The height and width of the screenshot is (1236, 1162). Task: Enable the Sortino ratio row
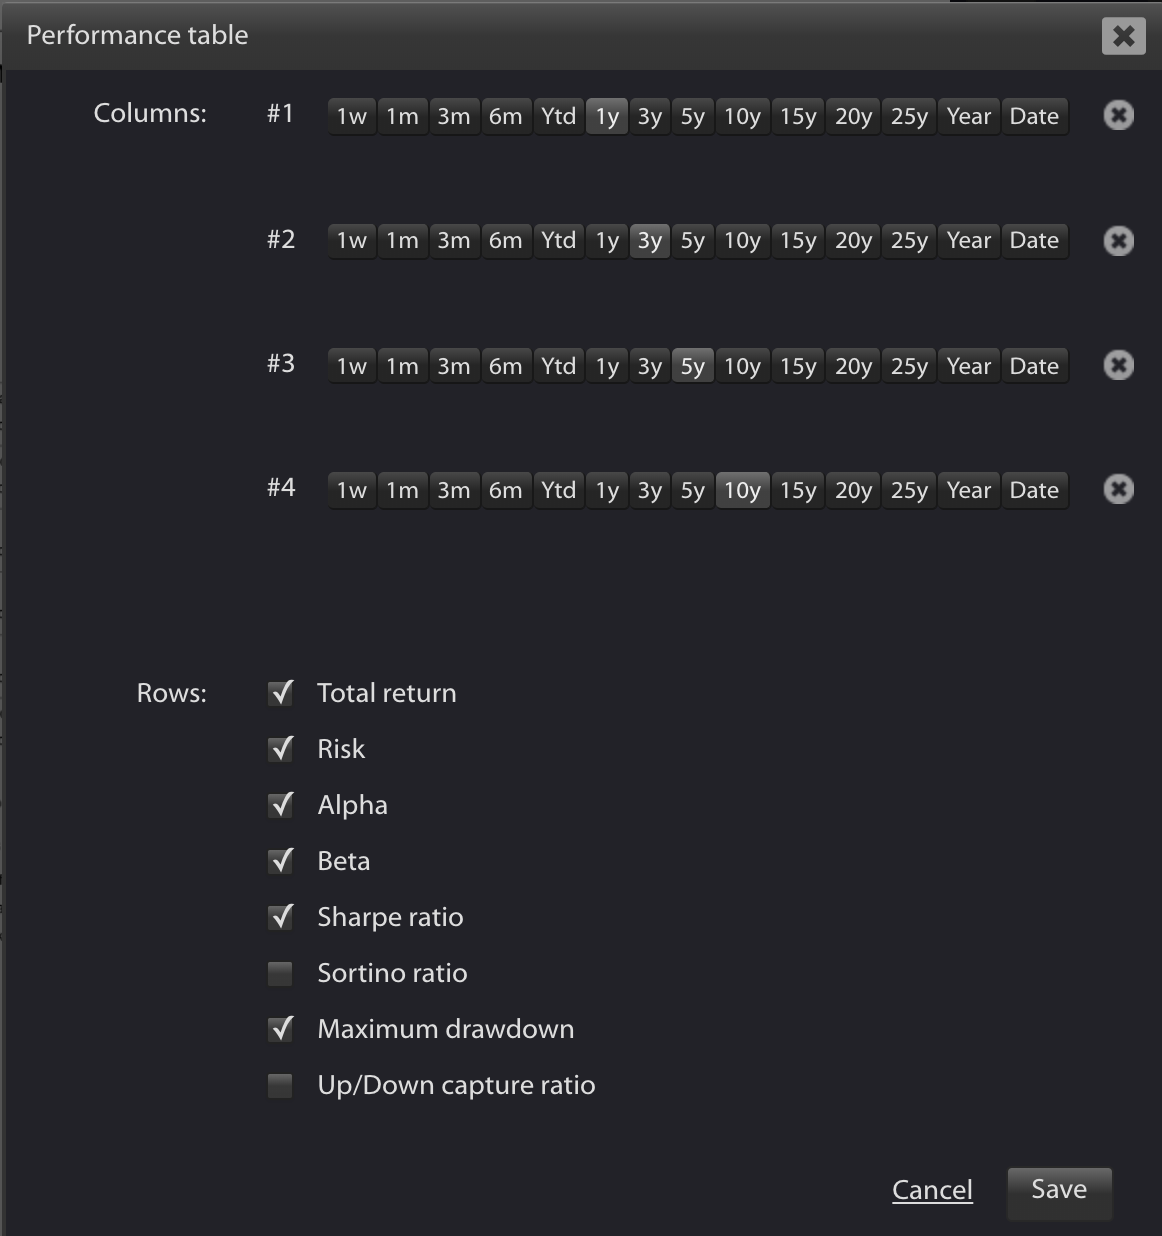click(281, 973)
